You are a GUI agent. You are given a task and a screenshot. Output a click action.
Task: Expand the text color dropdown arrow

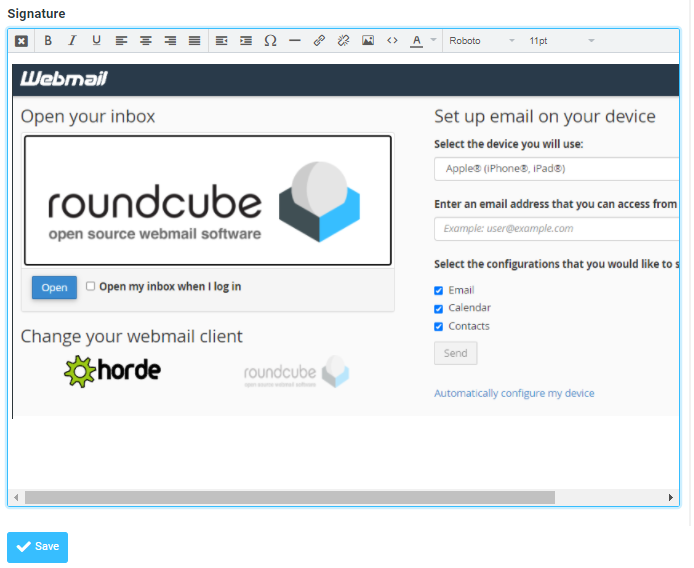pos(433,41)
